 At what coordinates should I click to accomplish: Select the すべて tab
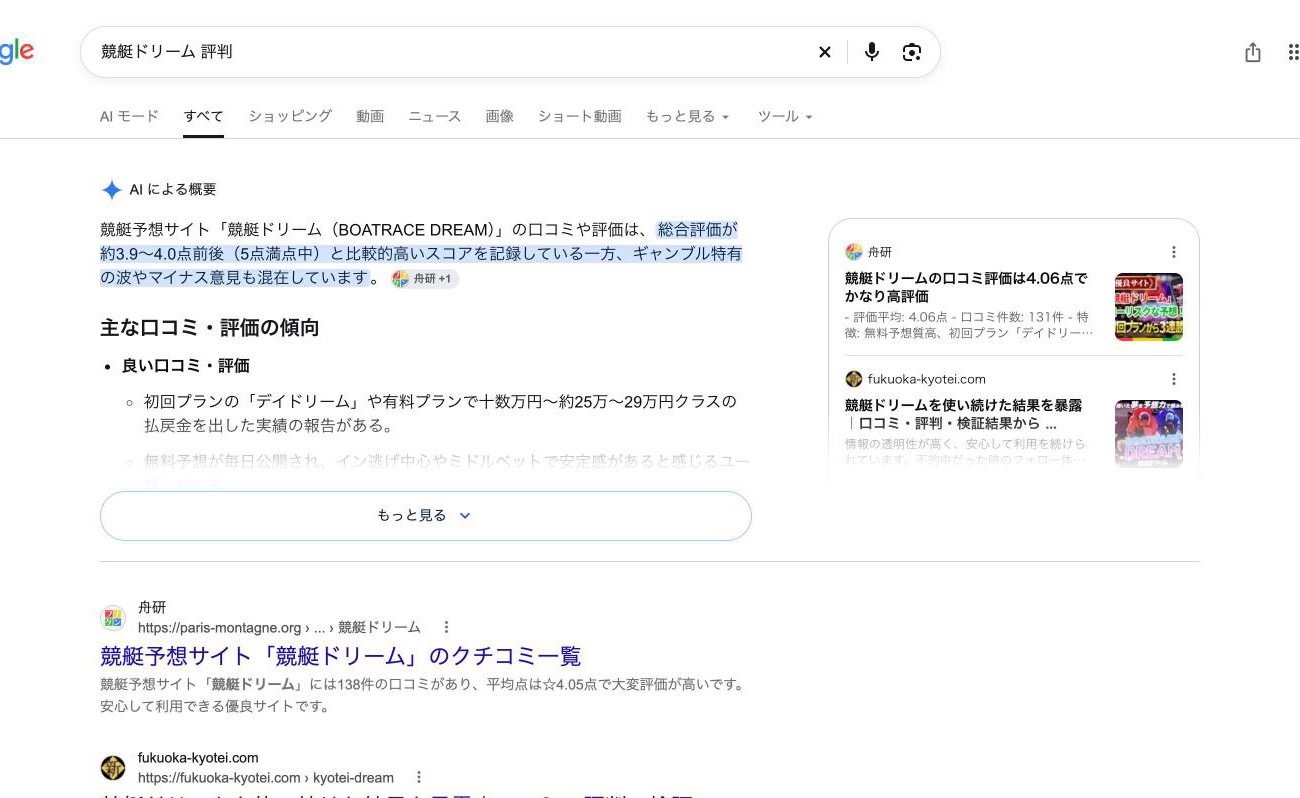tap(204, 116)
